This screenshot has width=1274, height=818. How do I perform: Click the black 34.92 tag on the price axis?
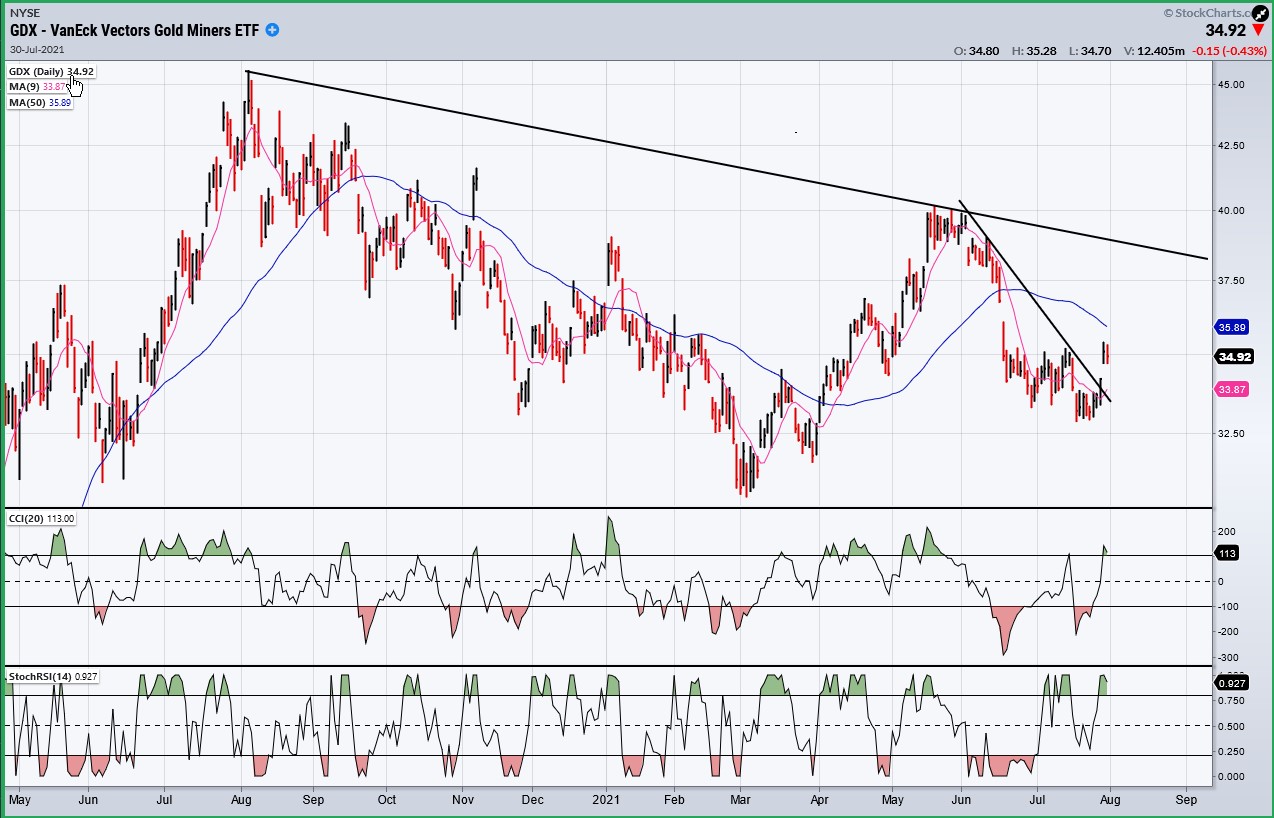(1233, 357)
